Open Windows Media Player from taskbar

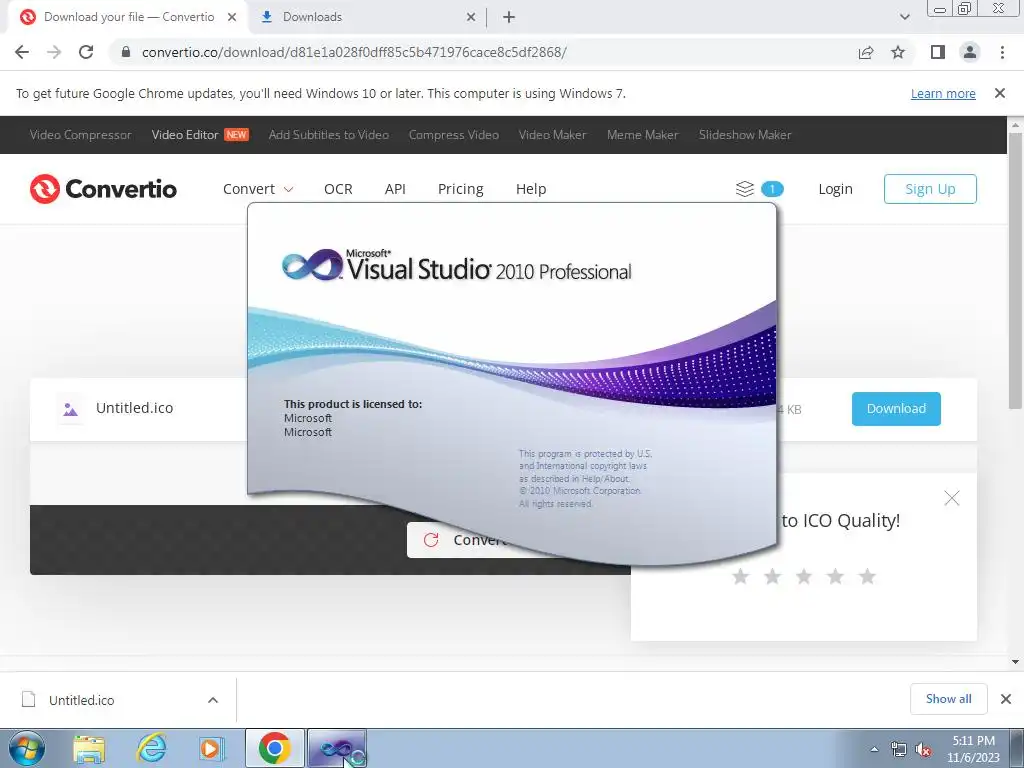point(211,748)
